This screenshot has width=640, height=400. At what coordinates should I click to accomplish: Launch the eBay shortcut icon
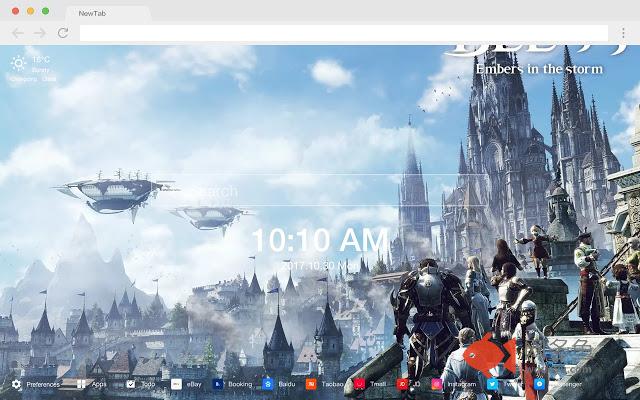[x=176, y=384]
